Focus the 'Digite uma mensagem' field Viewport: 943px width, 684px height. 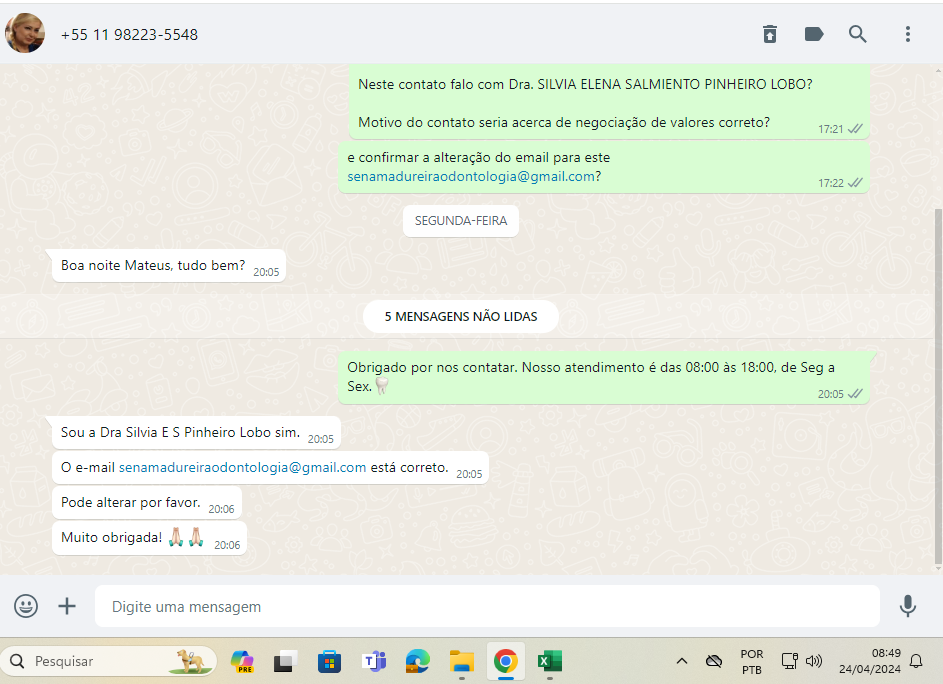[487, 606]
